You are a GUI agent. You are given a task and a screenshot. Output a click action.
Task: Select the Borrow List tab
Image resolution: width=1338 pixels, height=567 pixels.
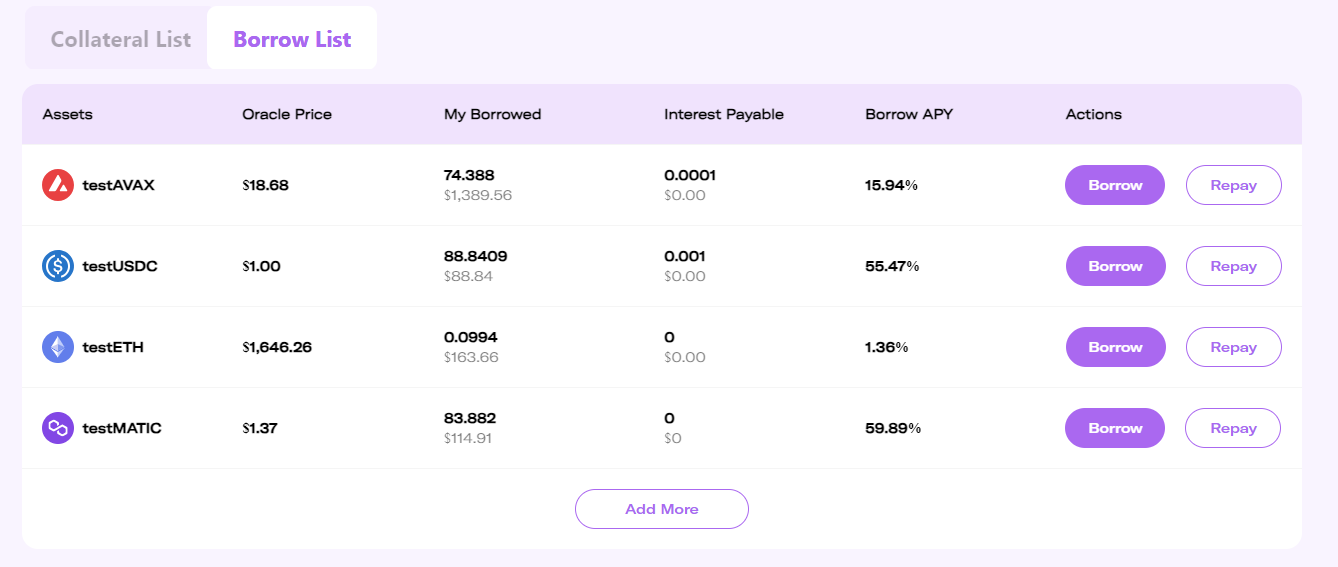292,39
